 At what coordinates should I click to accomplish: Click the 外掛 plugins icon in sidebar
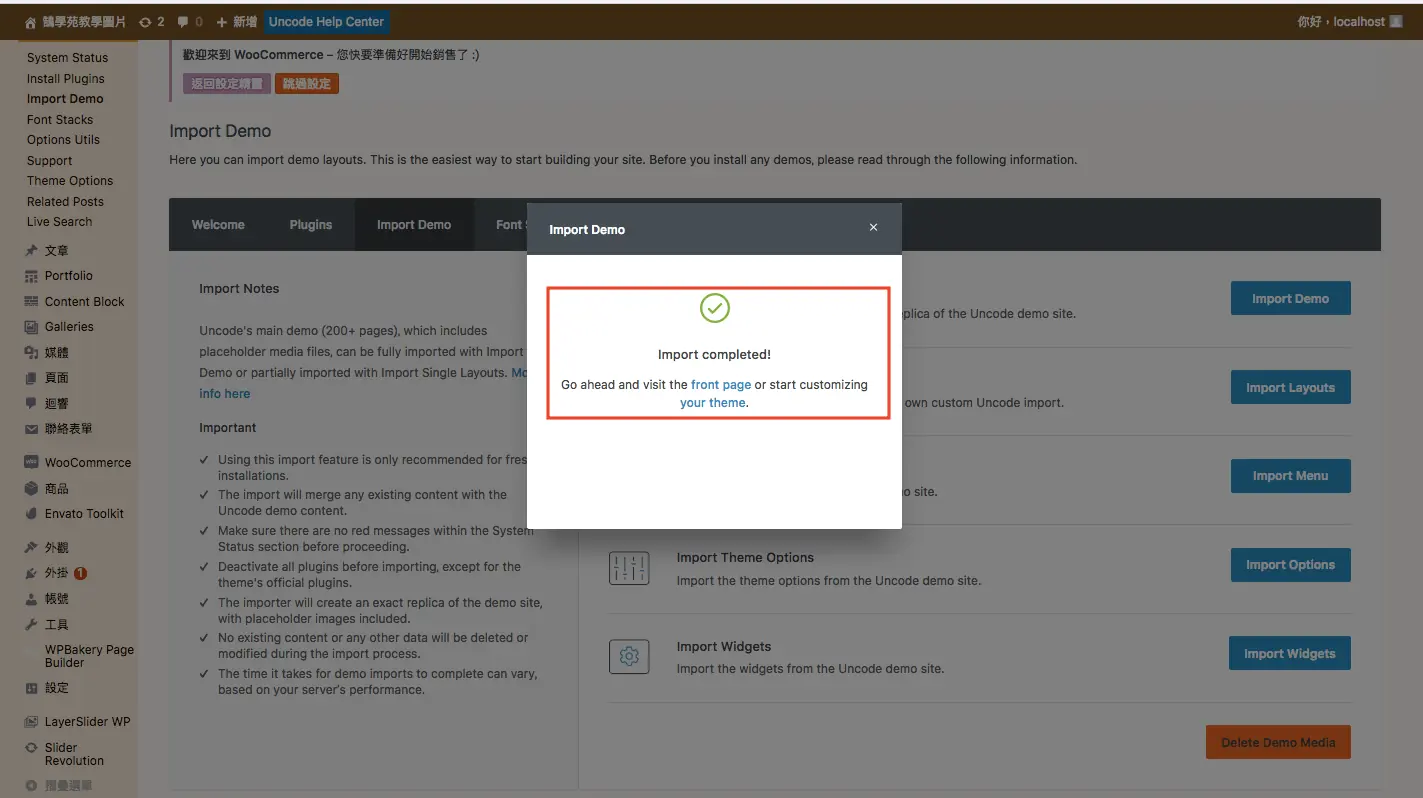point(32,574)
